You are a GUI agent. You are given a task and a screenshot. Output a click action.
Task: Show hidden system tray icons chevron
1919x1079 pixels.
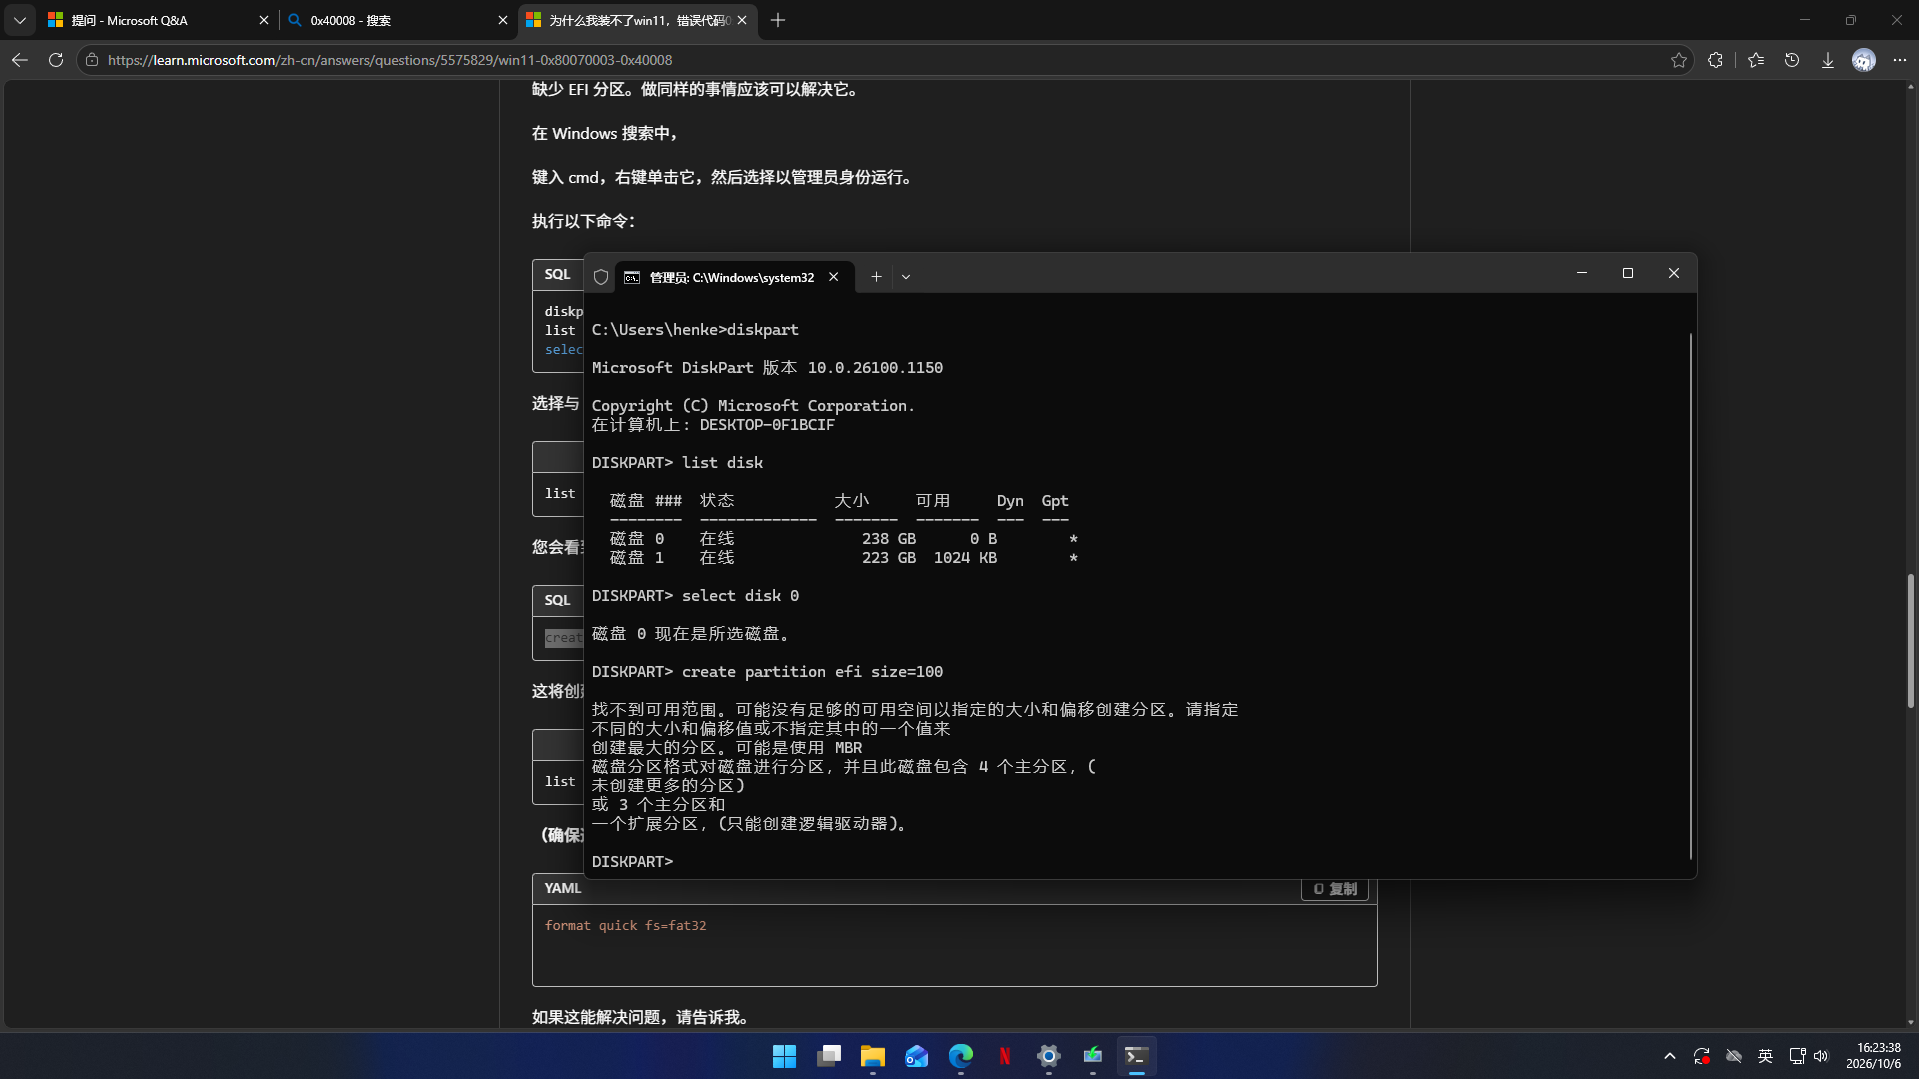[x=1670, y=1056]
